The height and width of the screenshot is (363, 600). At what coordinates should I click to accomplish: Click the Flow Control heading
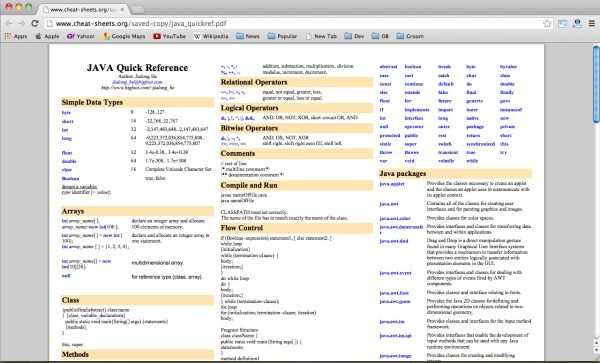click(242, 228)
